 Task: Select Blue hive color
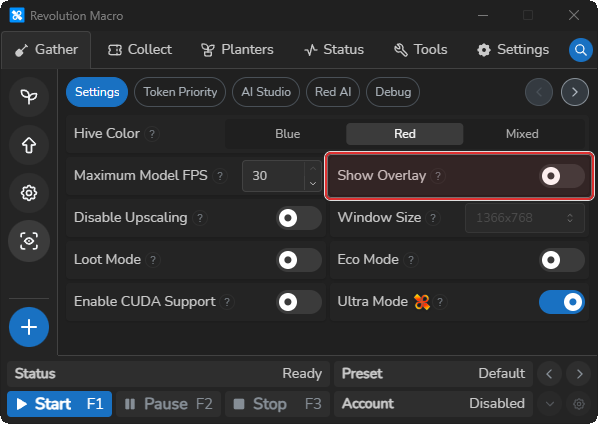click(288, 134)
